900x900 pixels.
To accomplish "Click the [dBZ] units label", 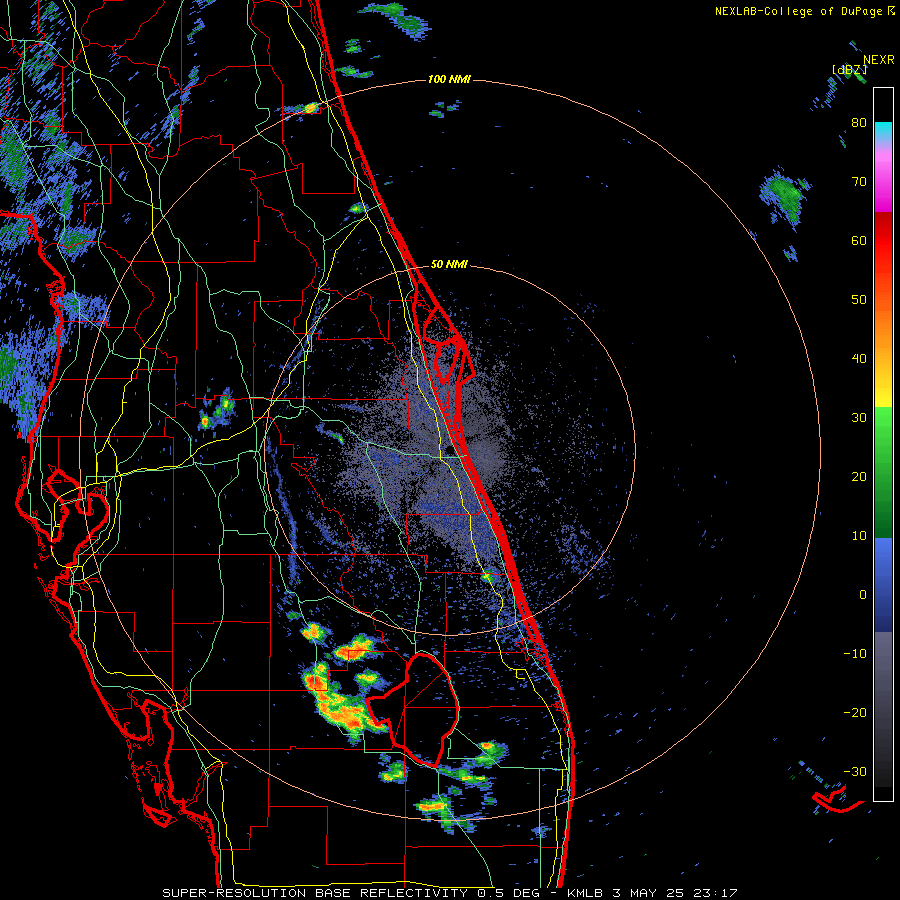I will coord(849,70).
